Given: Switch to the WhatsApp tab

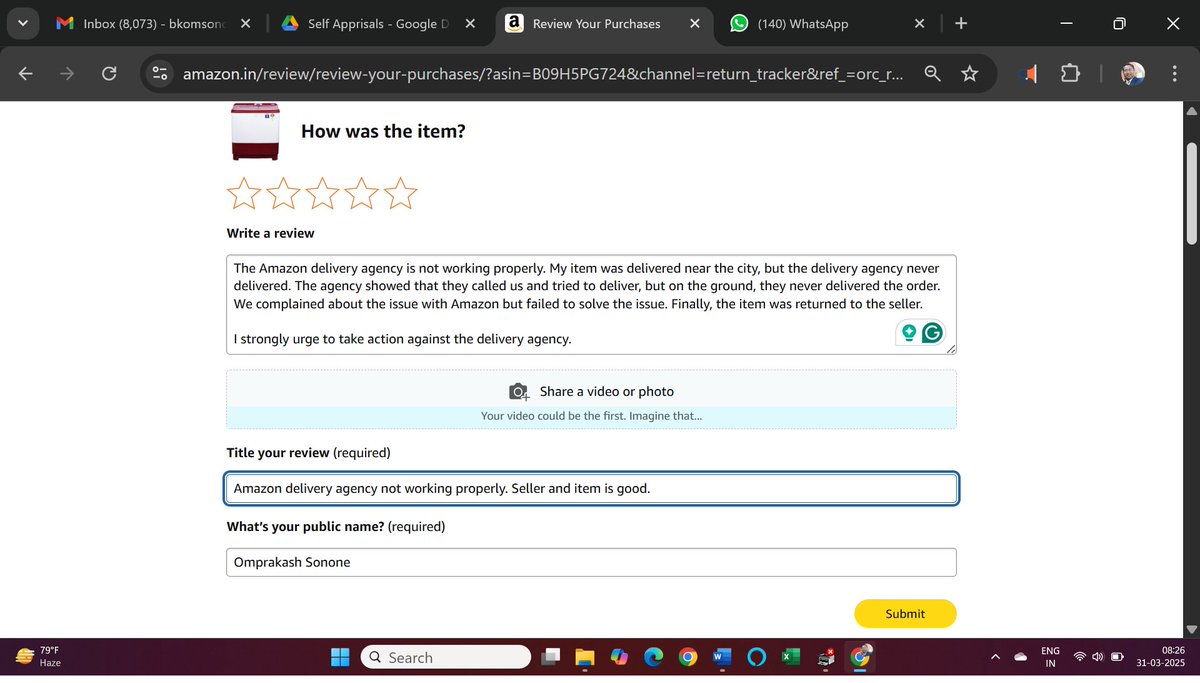Looking at the screenshot, I should (830, 23).
